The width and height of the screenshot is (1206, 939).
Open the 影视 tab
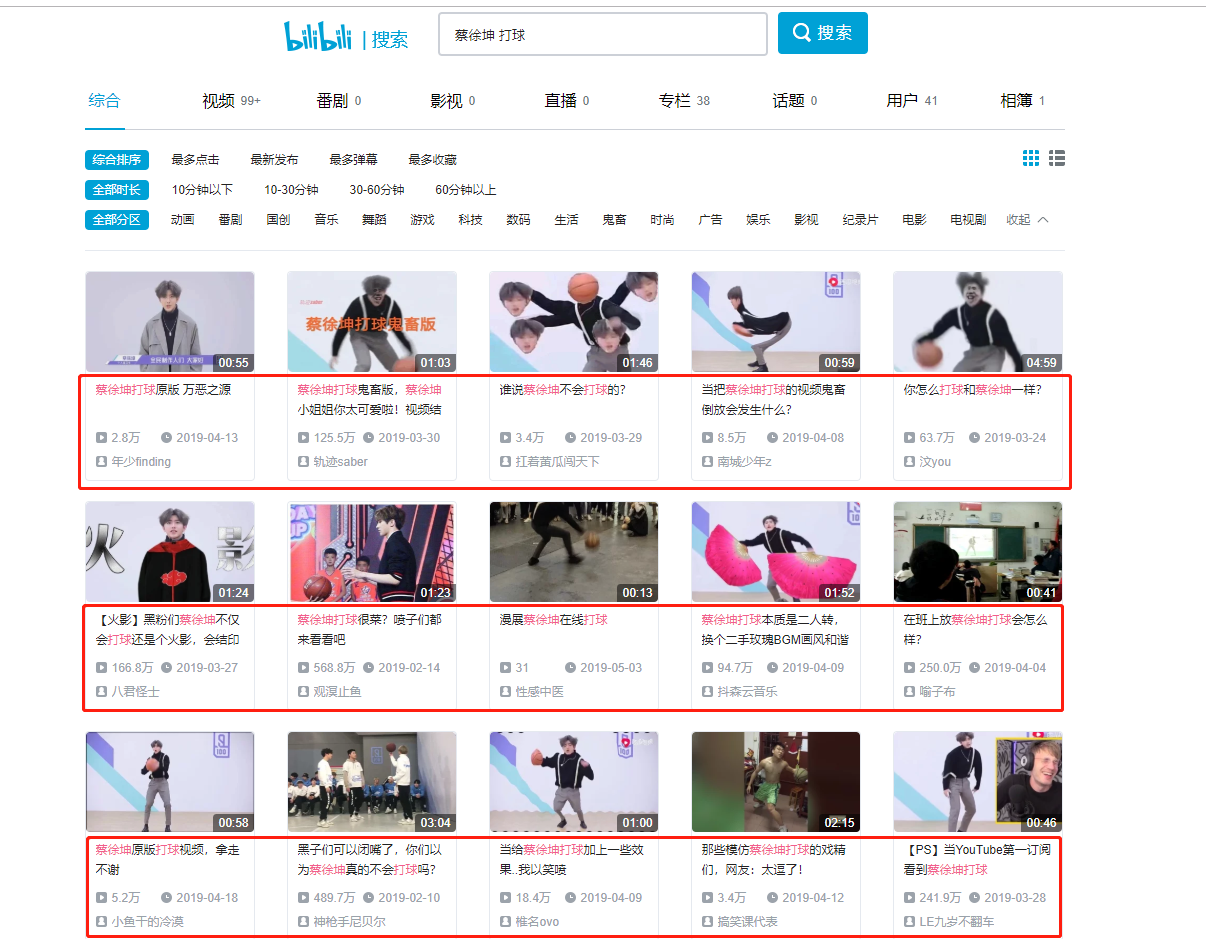453,100
